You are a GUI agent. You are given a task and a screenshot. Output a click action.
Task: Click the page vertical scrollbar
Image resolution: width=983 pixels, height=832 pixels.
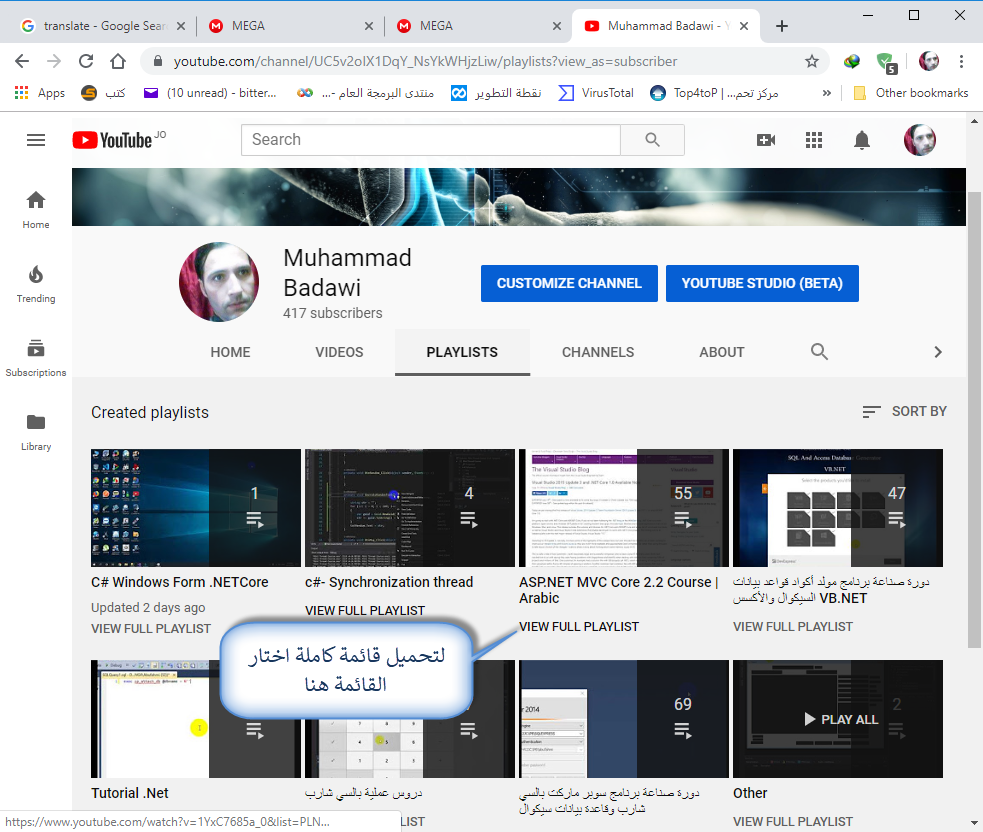(974, 420)
